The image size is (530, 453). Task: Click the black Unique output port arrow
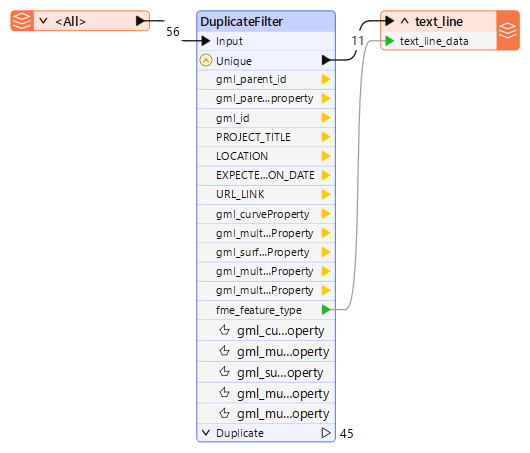(x=326, y=60)
